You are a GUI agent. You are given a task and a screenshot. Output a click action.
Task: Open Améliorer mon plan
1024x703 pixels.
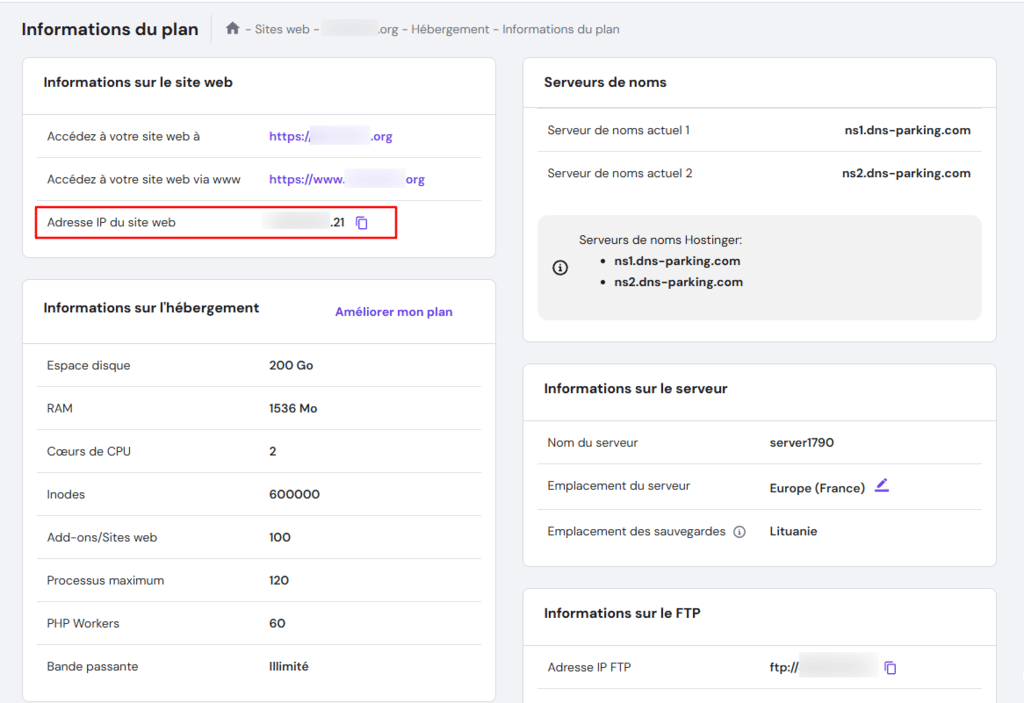393,311
